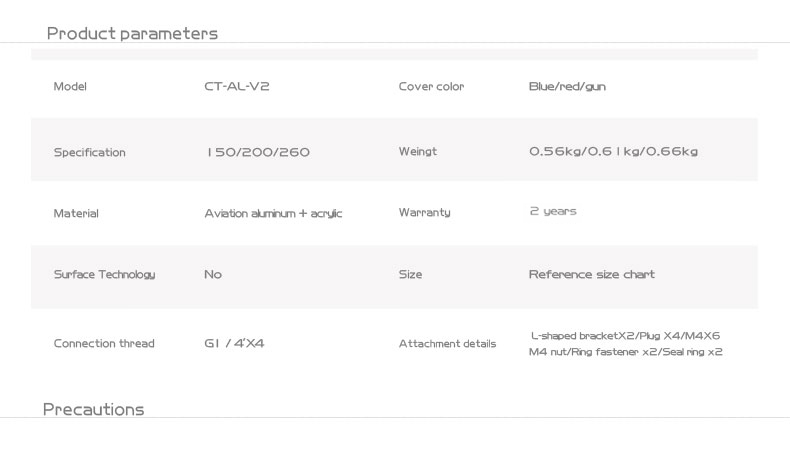Select the G1/4'X4 thread value
Viewport: 790px width, 462px height.
(x=234, y=344)
